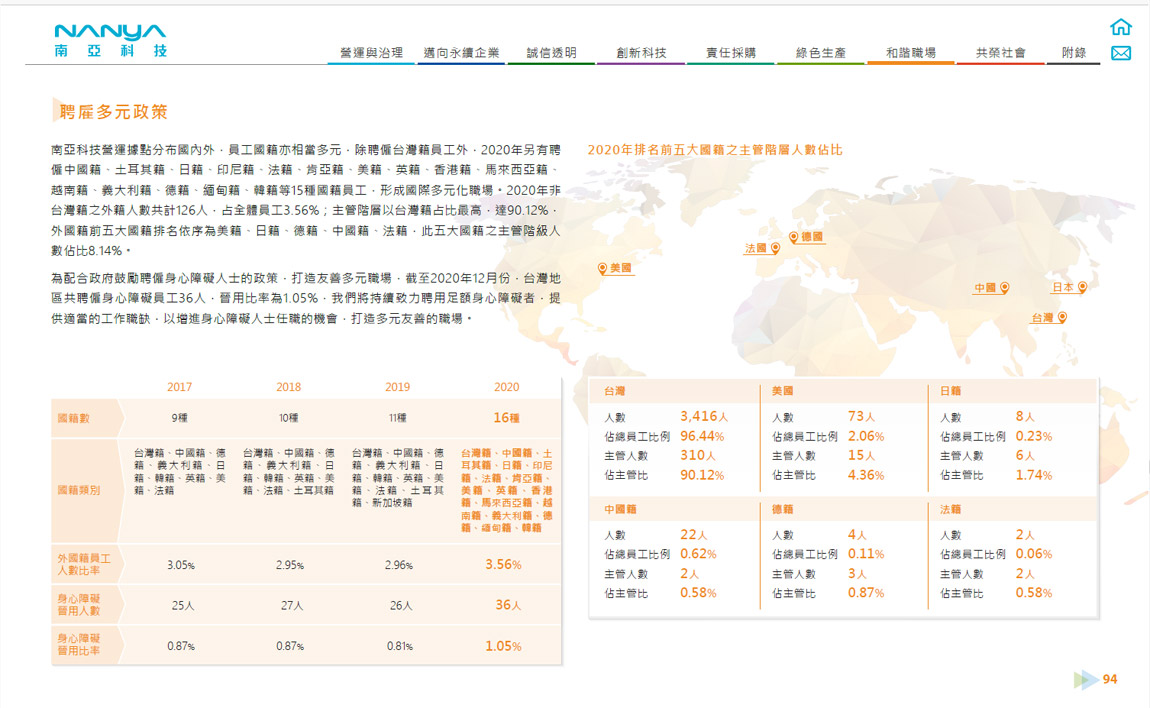Click the Germany map pin marker
This screenshot has width=1150, height=708.
[794, 237]
